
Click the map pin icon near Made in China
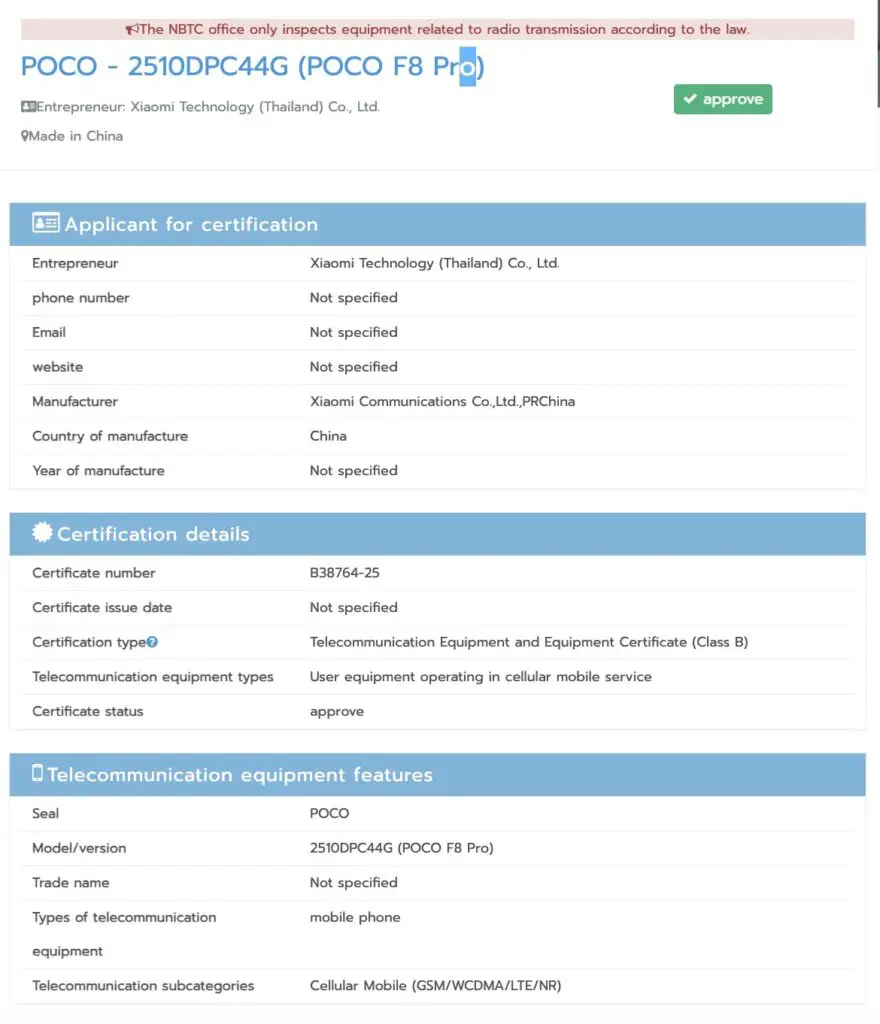pos(24,136)
